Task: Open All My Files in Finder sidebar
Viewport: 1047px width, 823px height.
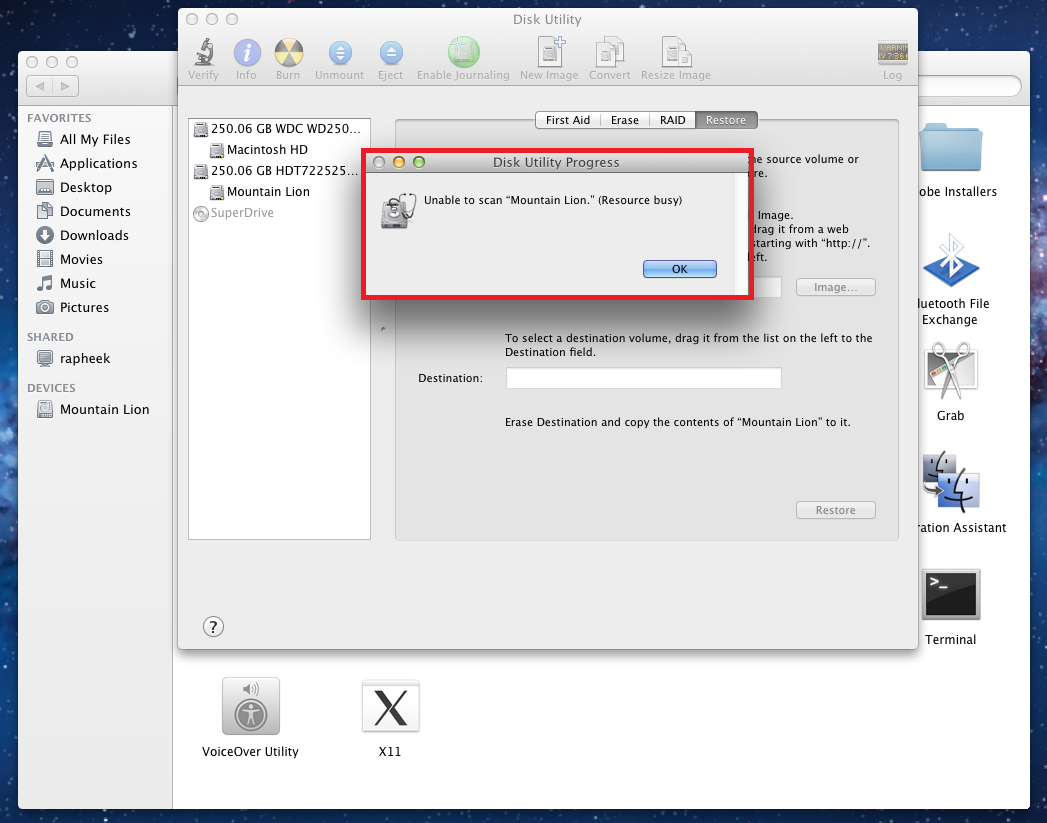Action: coord(83,140)
